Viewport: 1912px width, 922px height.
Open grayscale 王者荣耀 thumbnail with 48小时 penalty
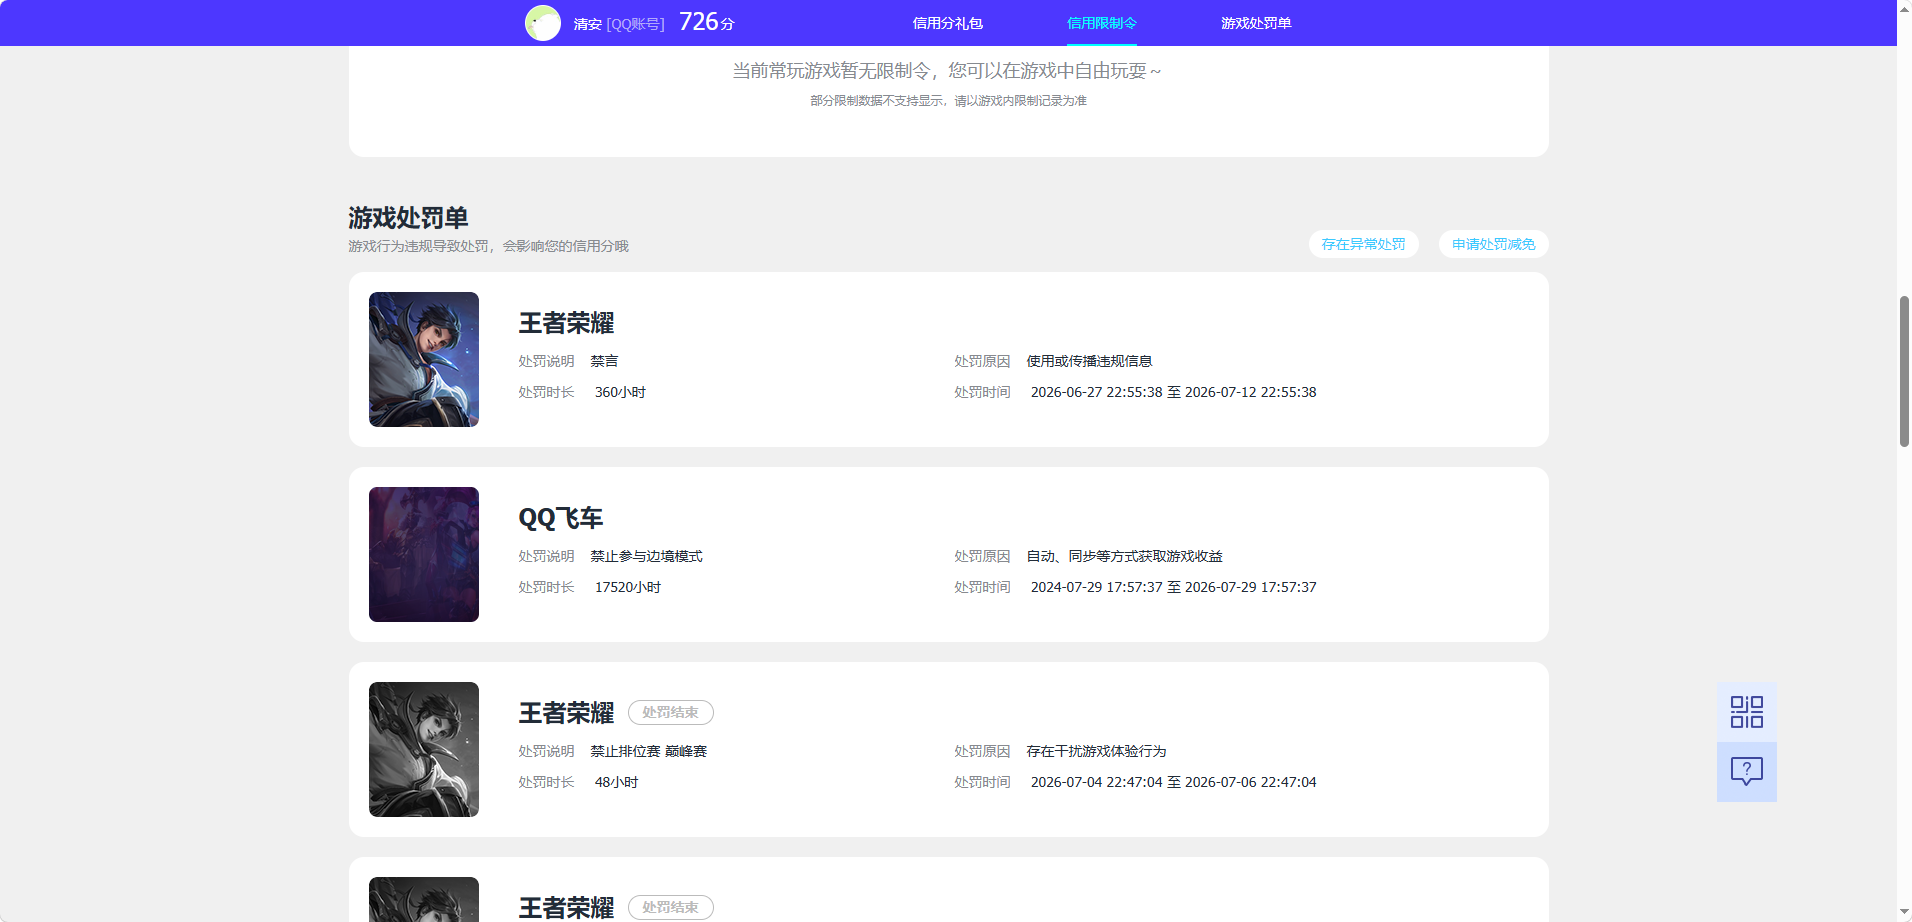(424, 749)
